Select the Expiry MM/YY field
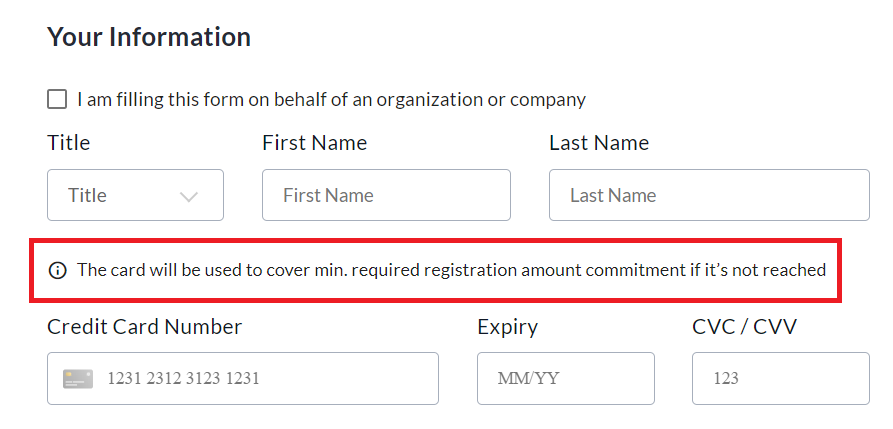893x429 pixels. point(565,378)
